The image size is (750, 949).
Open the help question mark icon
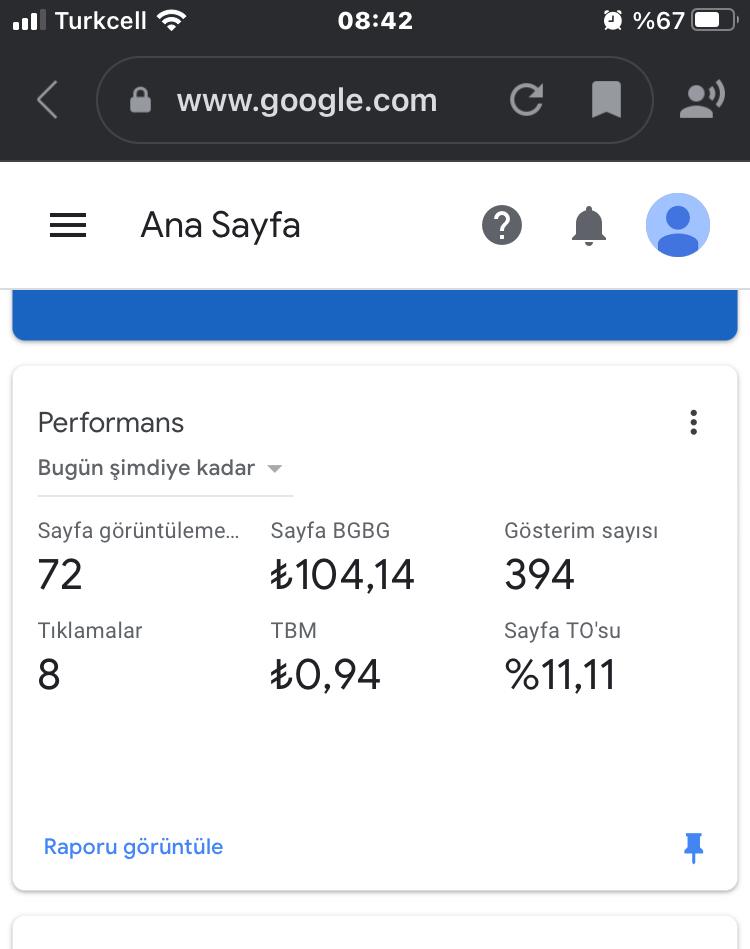coord(502,225)
